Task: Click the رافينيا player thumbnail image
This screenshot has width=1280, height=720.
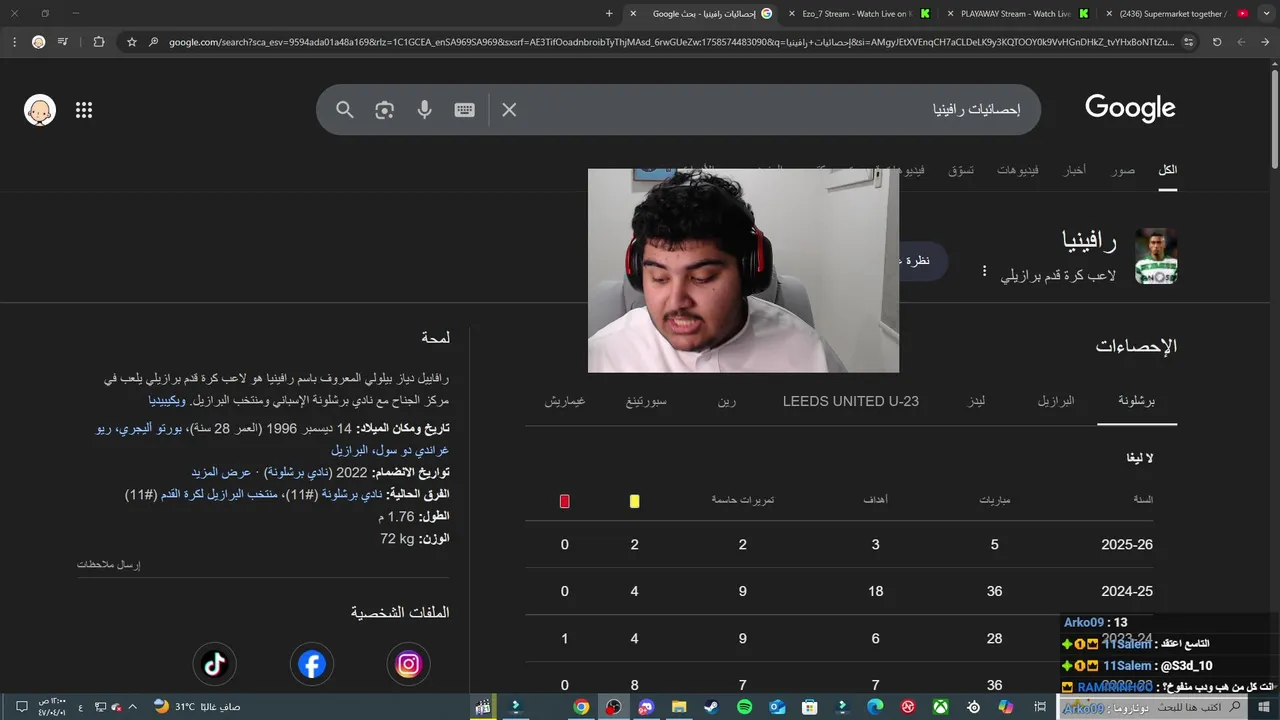Action: coord(1156,256)
